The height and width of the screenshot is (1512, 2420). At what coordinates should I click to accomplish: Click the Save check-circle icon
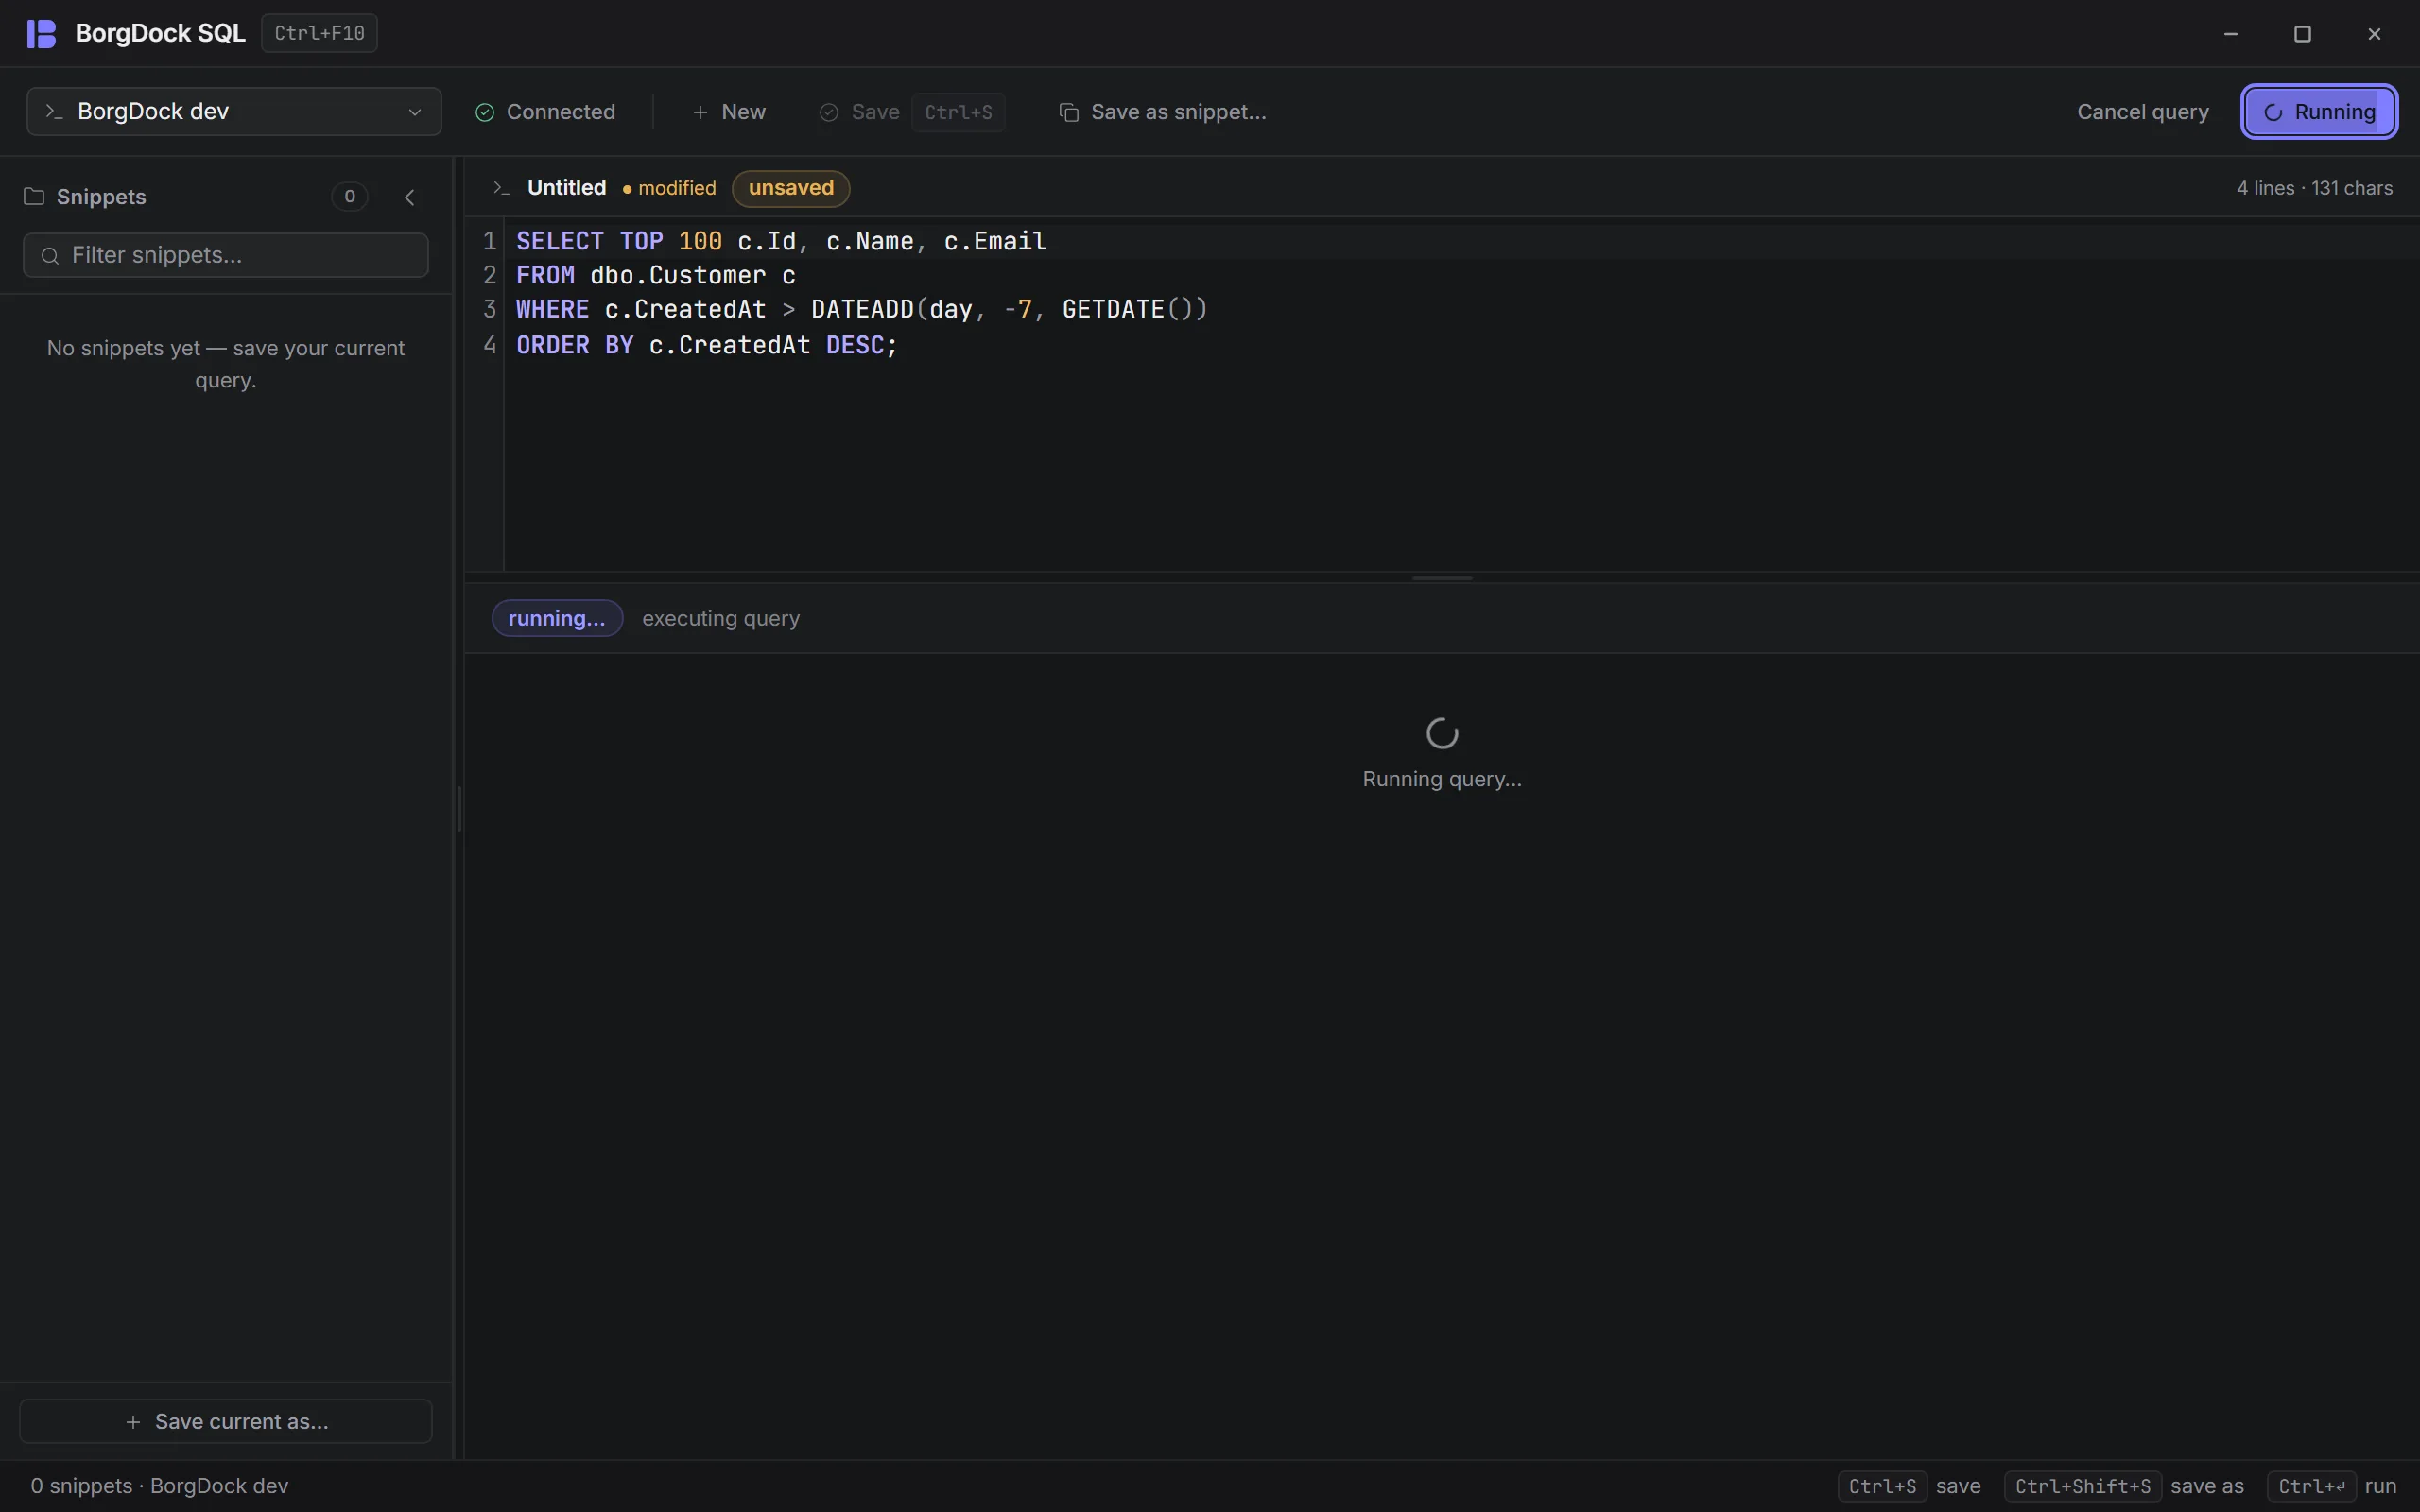828,112
